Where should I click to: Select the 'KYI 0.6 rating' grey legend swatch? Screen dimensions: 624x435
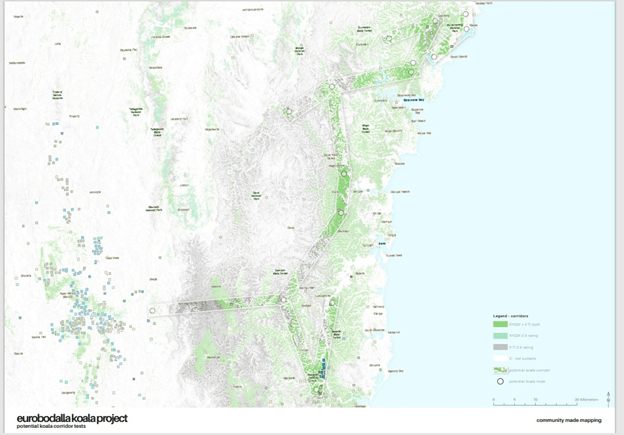(x=500, y=347)
